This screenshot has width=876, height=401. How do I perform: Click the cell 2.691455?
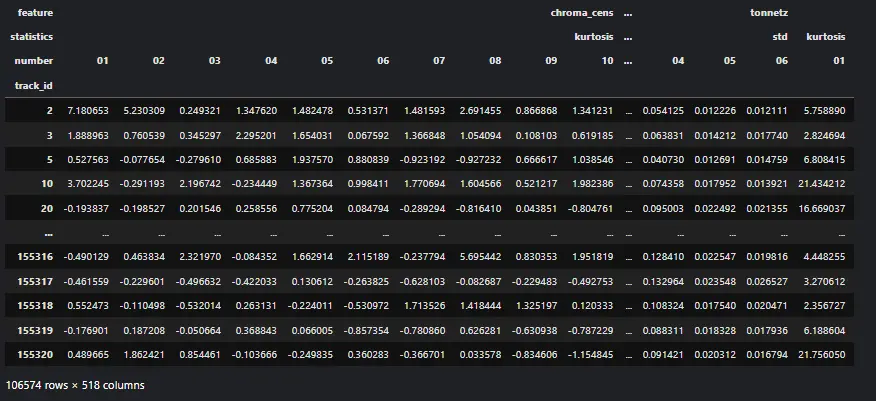(x=480, y=111)
